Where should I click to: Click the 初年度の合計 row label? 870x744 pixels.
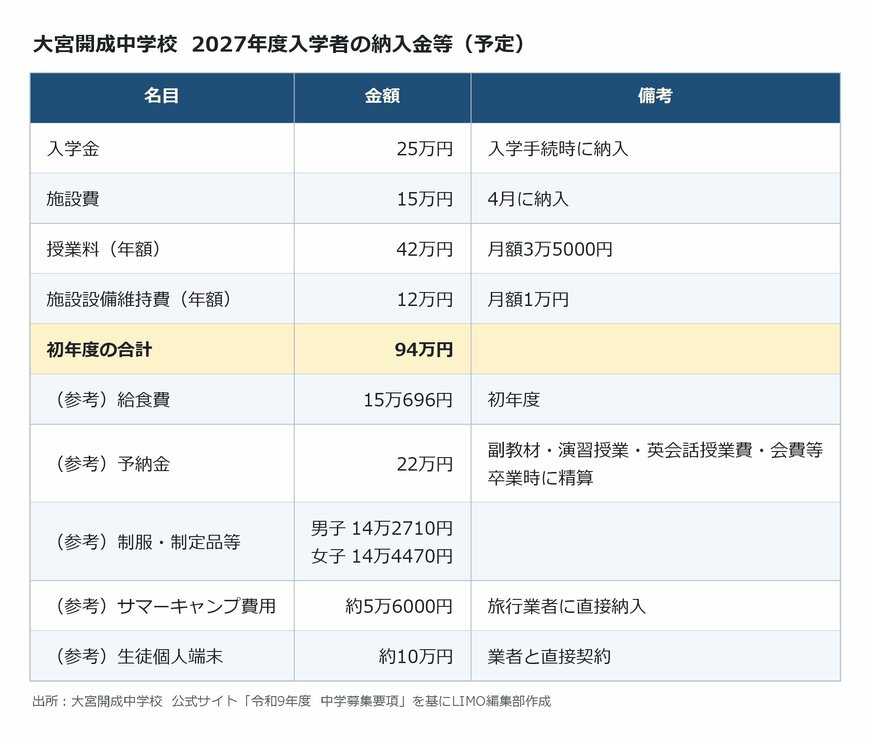(x=99, y=350)
